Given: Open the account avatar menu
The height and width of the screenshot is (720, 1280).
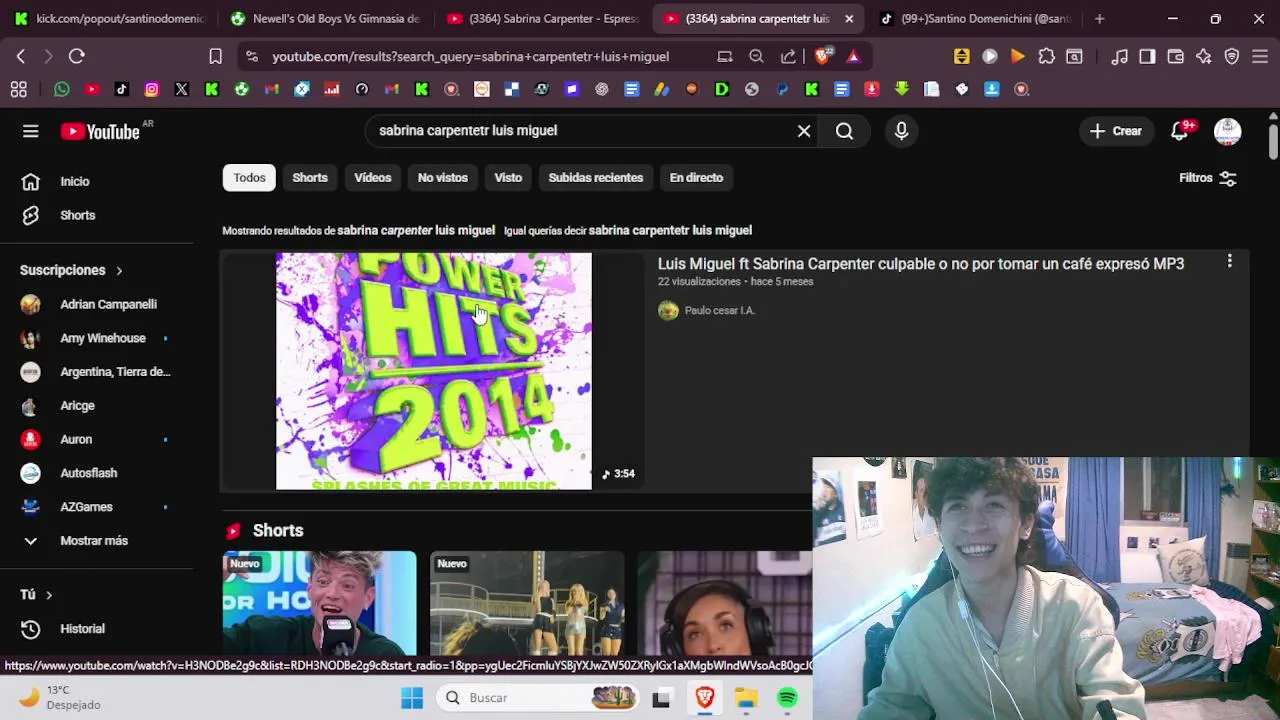Looking at the screenshot, I should 1228,131.
